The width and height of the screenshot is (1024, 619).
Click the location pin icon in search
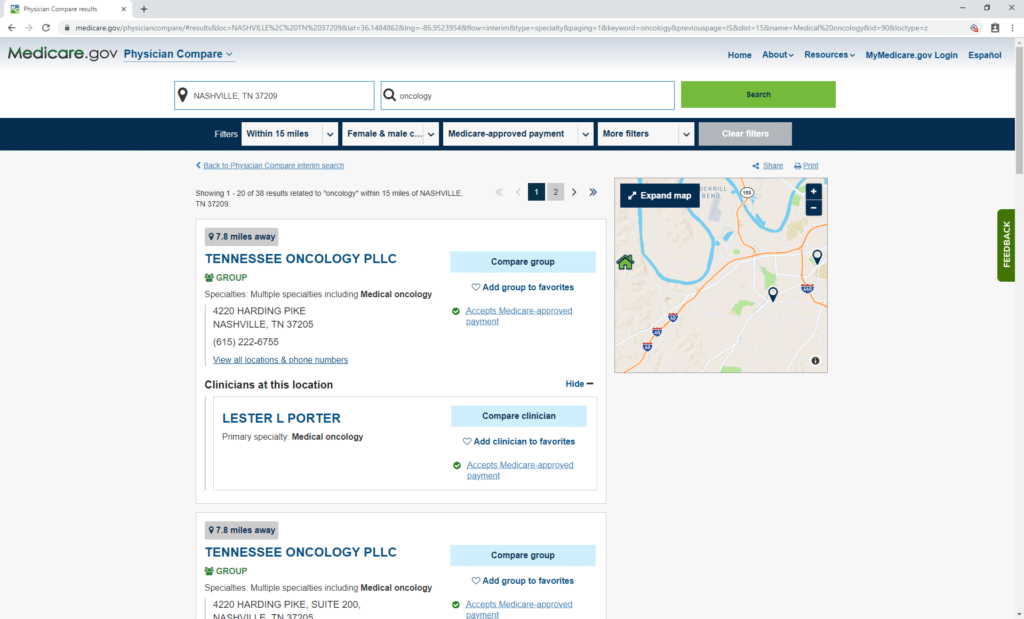tap(183, 95)
